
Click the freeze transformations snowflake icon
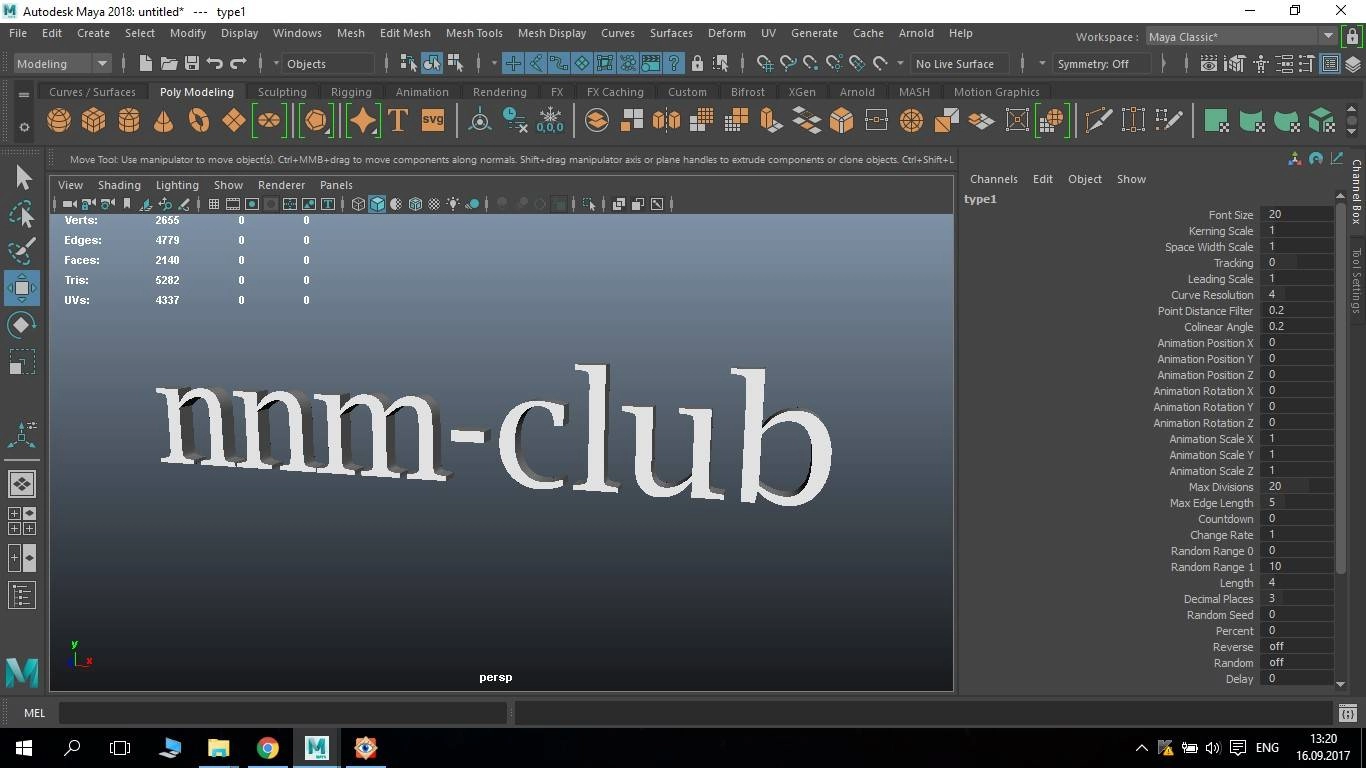click(x=550, y=121)
